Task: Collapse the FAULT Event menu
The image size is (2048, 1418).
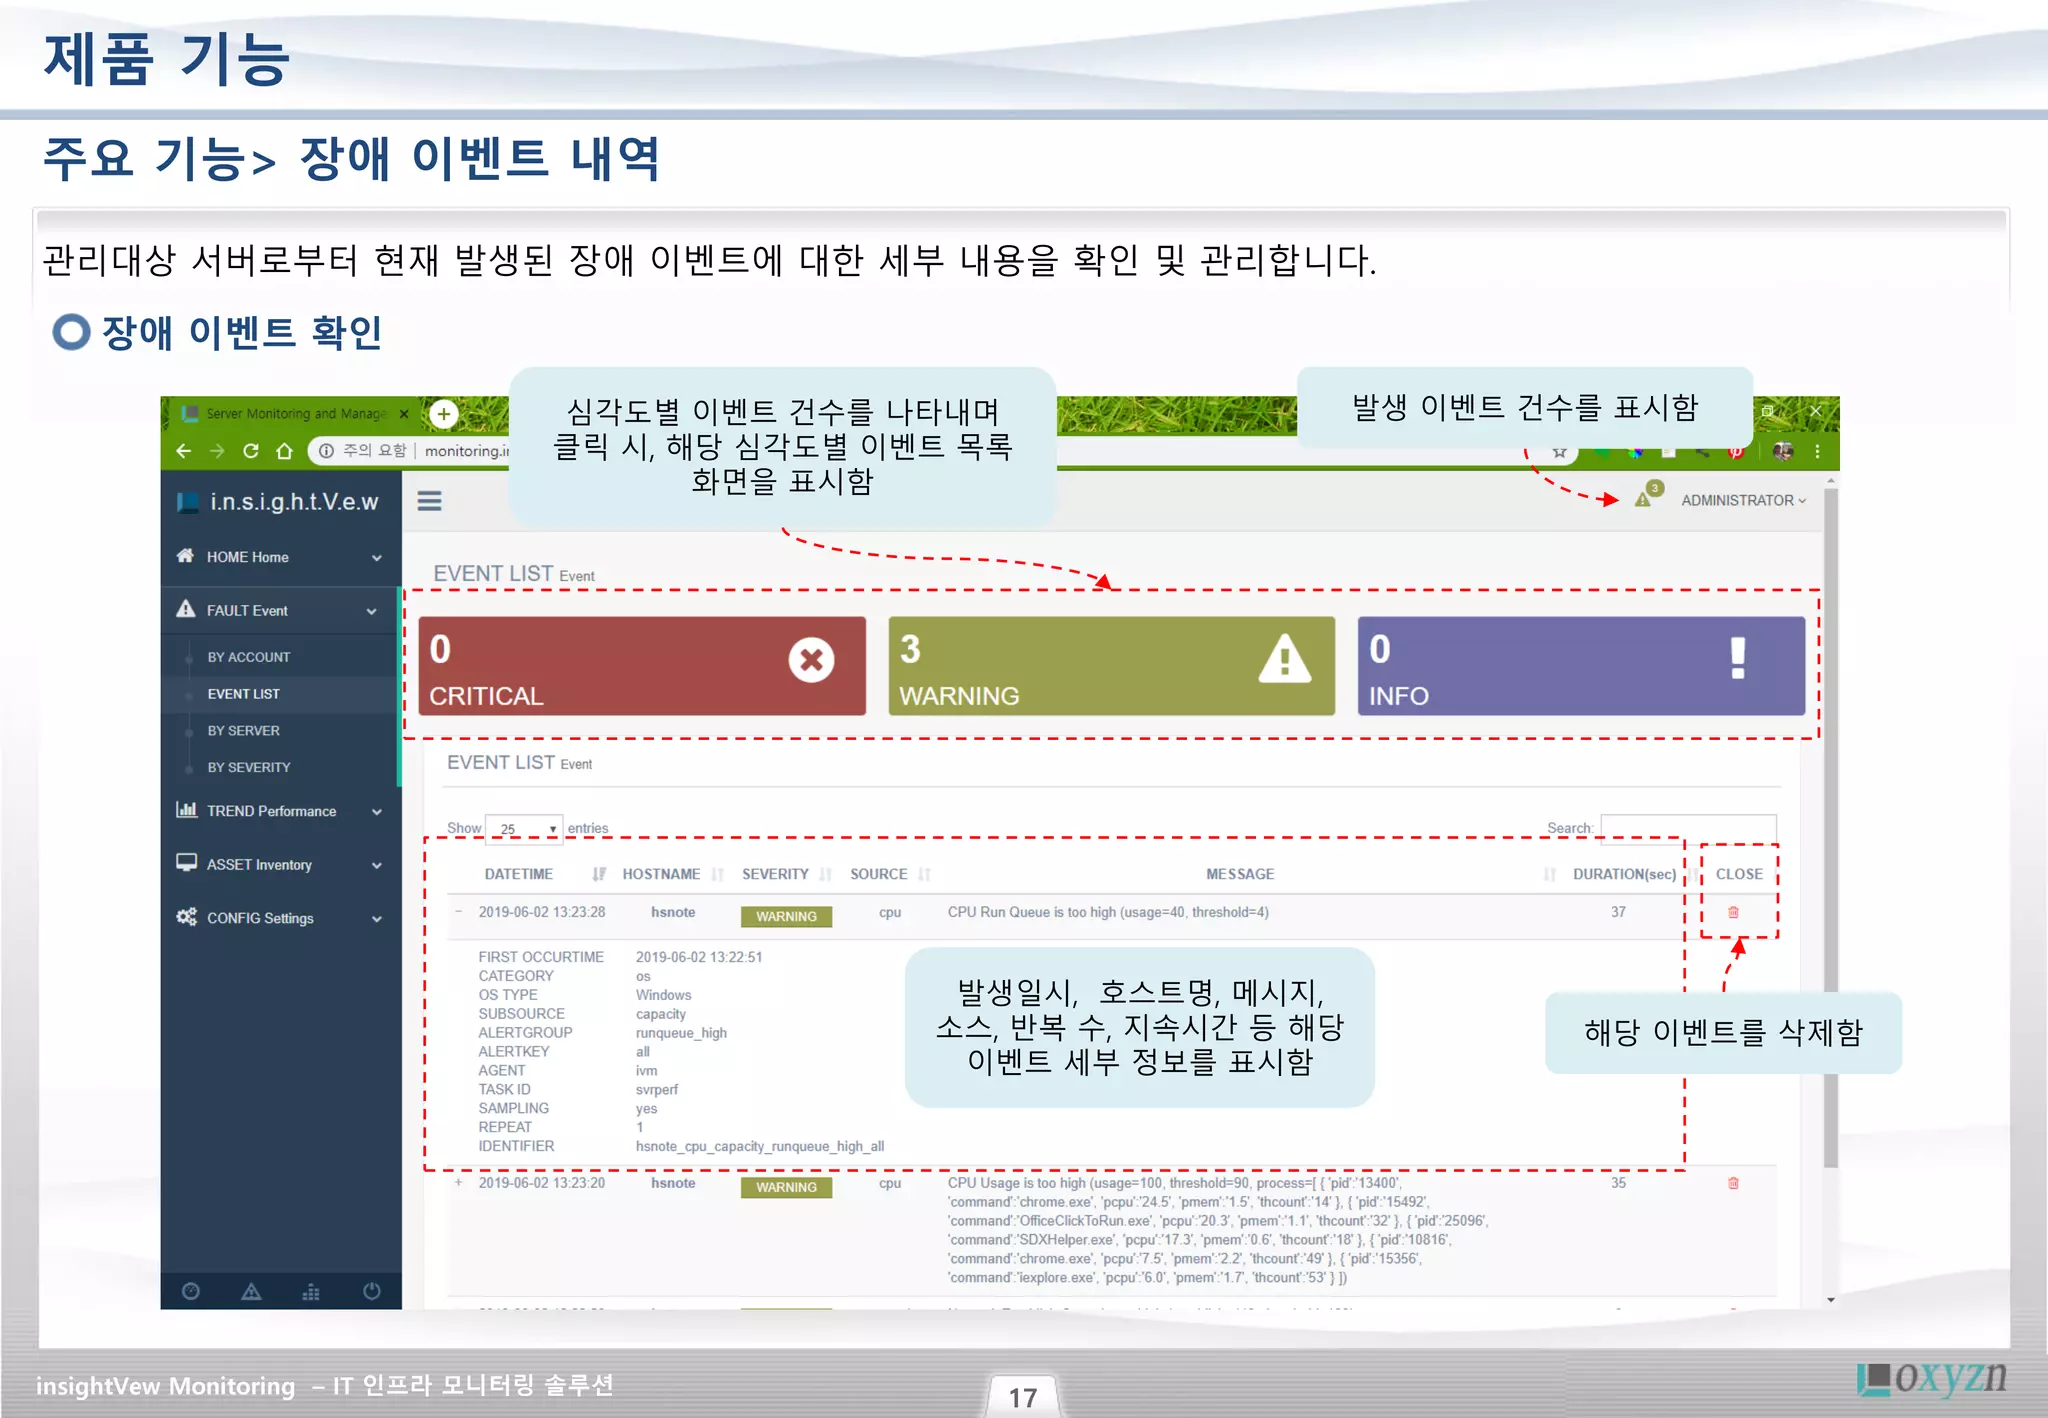Action: 280,610
